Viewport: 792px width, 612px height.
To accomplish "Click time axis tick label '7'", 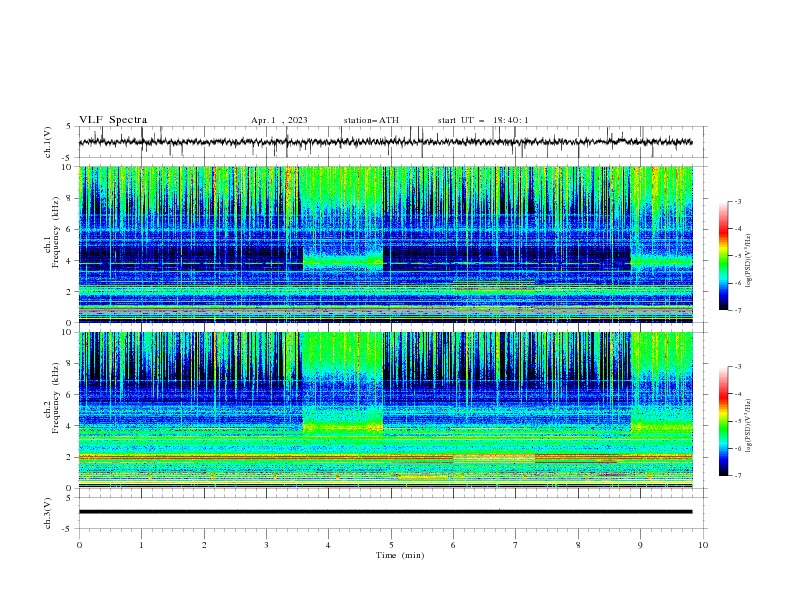I will pyautogui.click(x=516, y=545).
